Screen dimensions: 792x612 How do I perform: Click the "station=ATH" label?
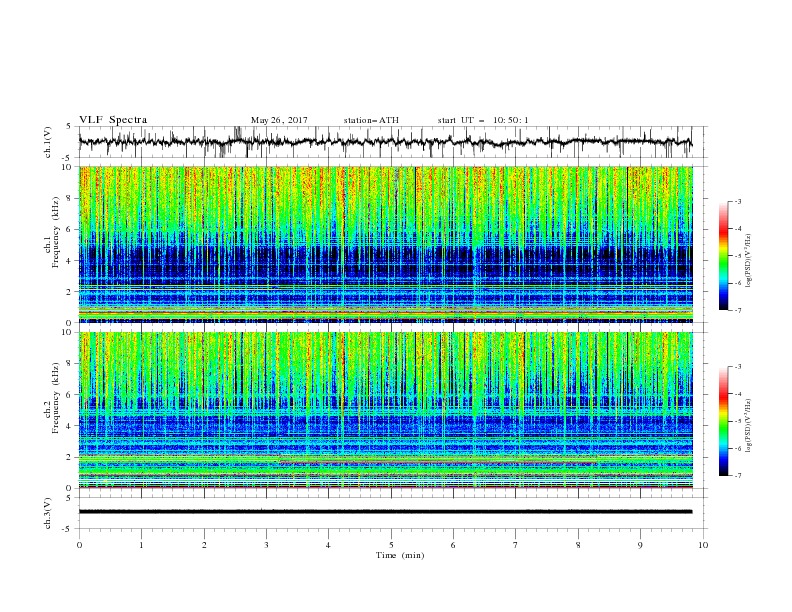pyautogui.click(x=371, y=120)
